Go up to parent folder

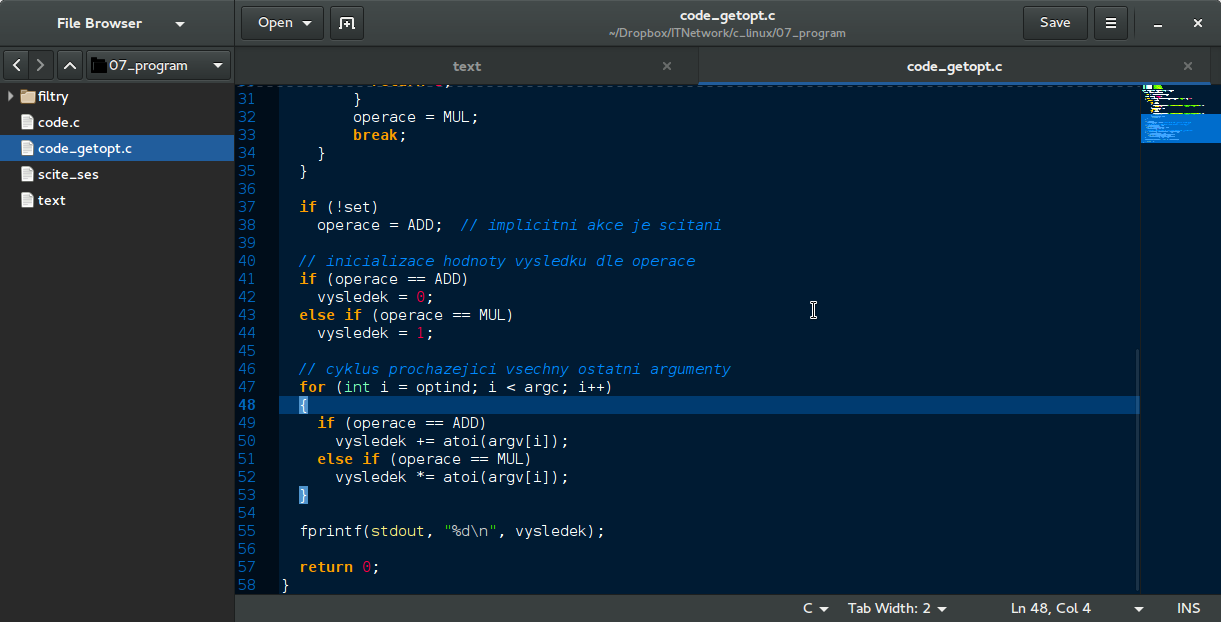(69, 66)
